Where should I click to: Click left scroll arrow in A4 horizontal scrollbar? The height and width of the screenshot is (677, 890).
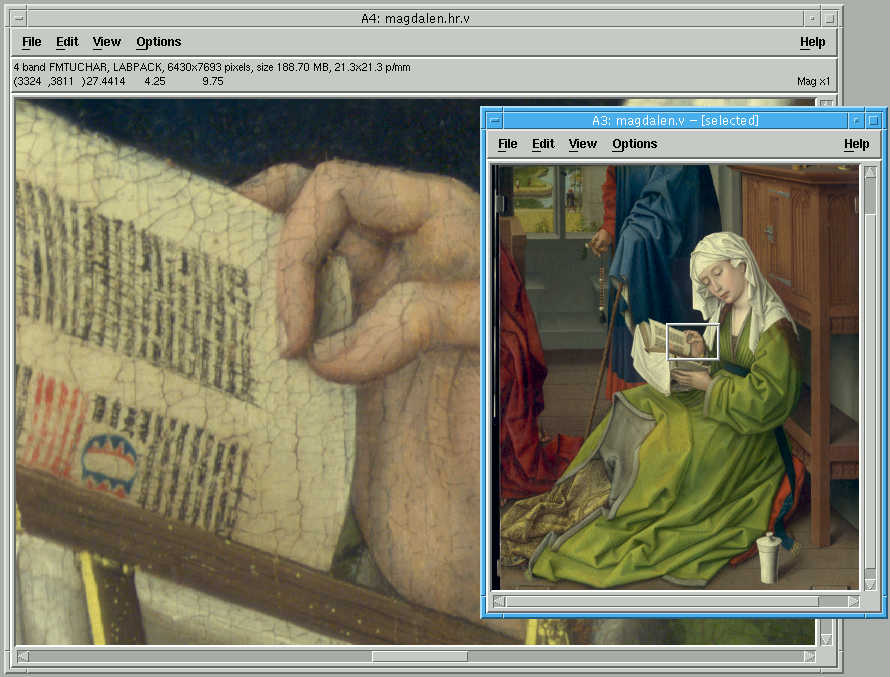(23, 657)
